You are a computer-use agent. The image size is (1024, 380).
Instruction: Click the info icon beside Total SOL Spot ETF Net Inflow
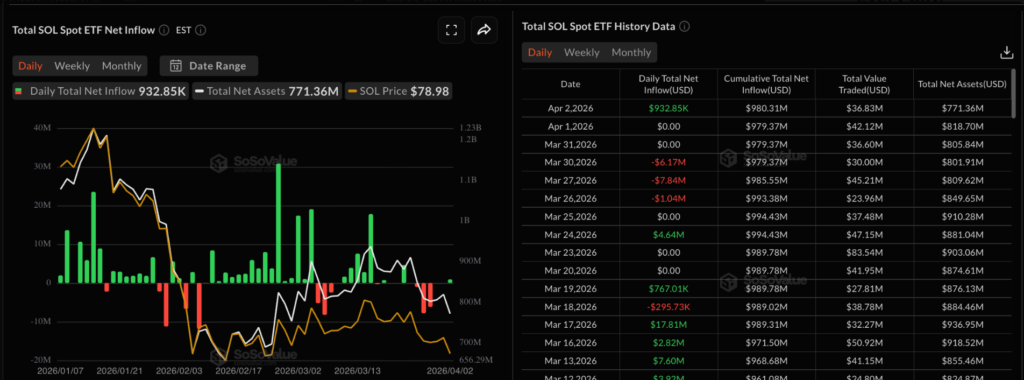click(164, 30)
